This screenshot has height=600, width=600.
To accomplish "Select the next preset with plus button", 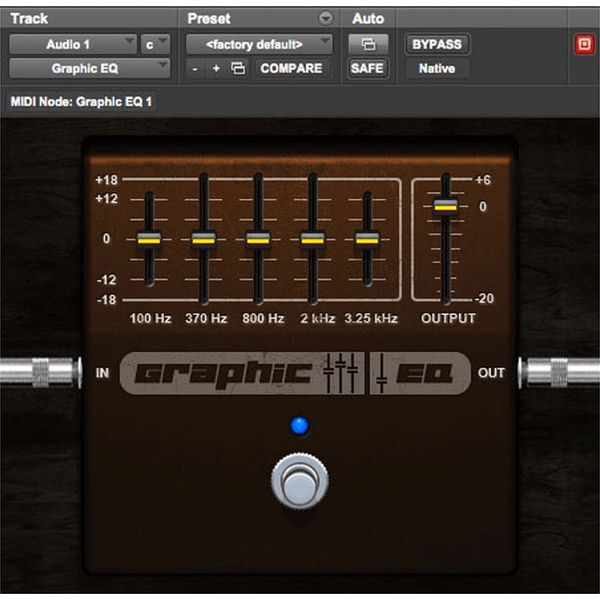I will [x=216, y=69].
